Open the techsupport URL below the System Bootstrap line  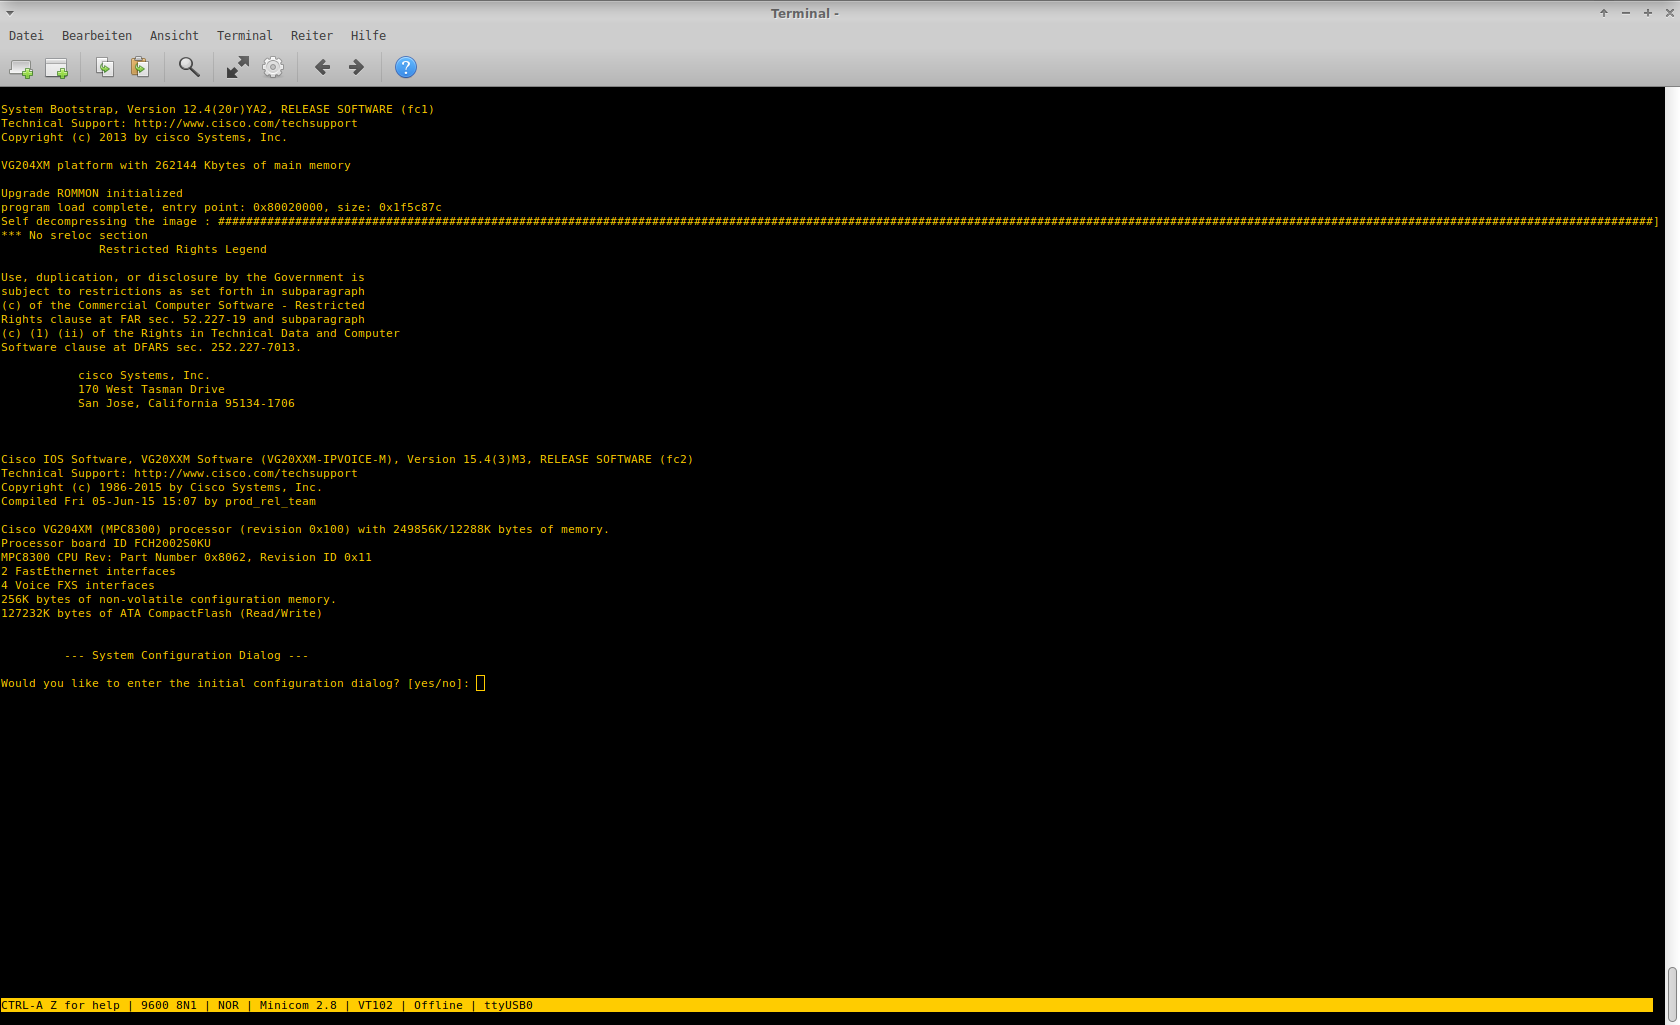pyautogui.click(x=246, y=124)
